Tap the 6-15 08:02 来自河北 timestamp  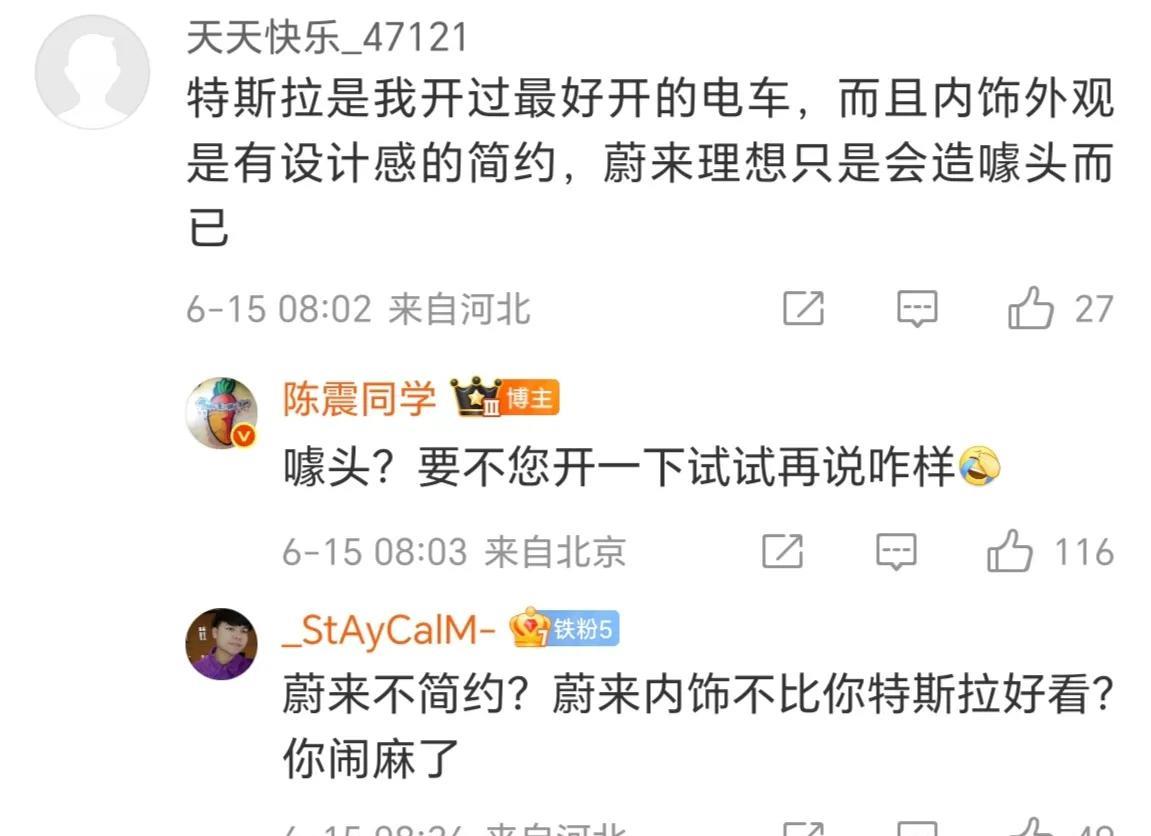[358, 308]
